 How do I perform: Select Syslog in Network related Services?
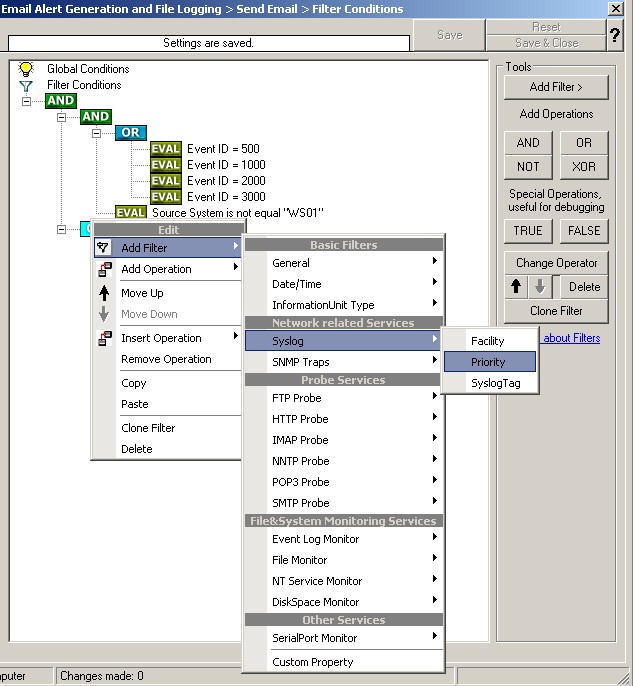click(x=343, y=341)
